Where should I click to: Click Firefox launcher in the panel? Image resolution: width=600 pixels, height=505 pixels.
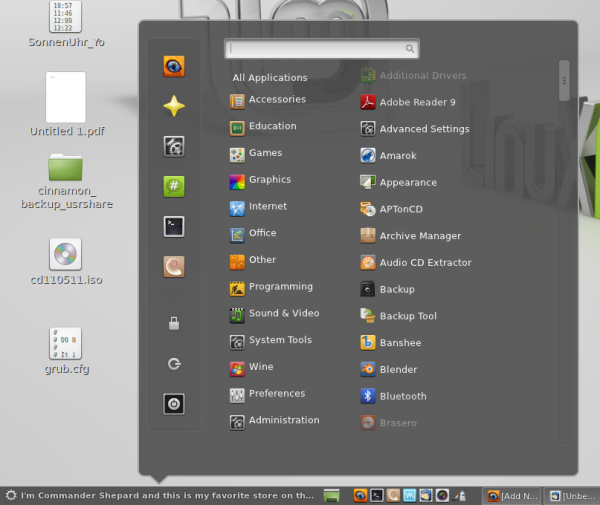(360, 495)
